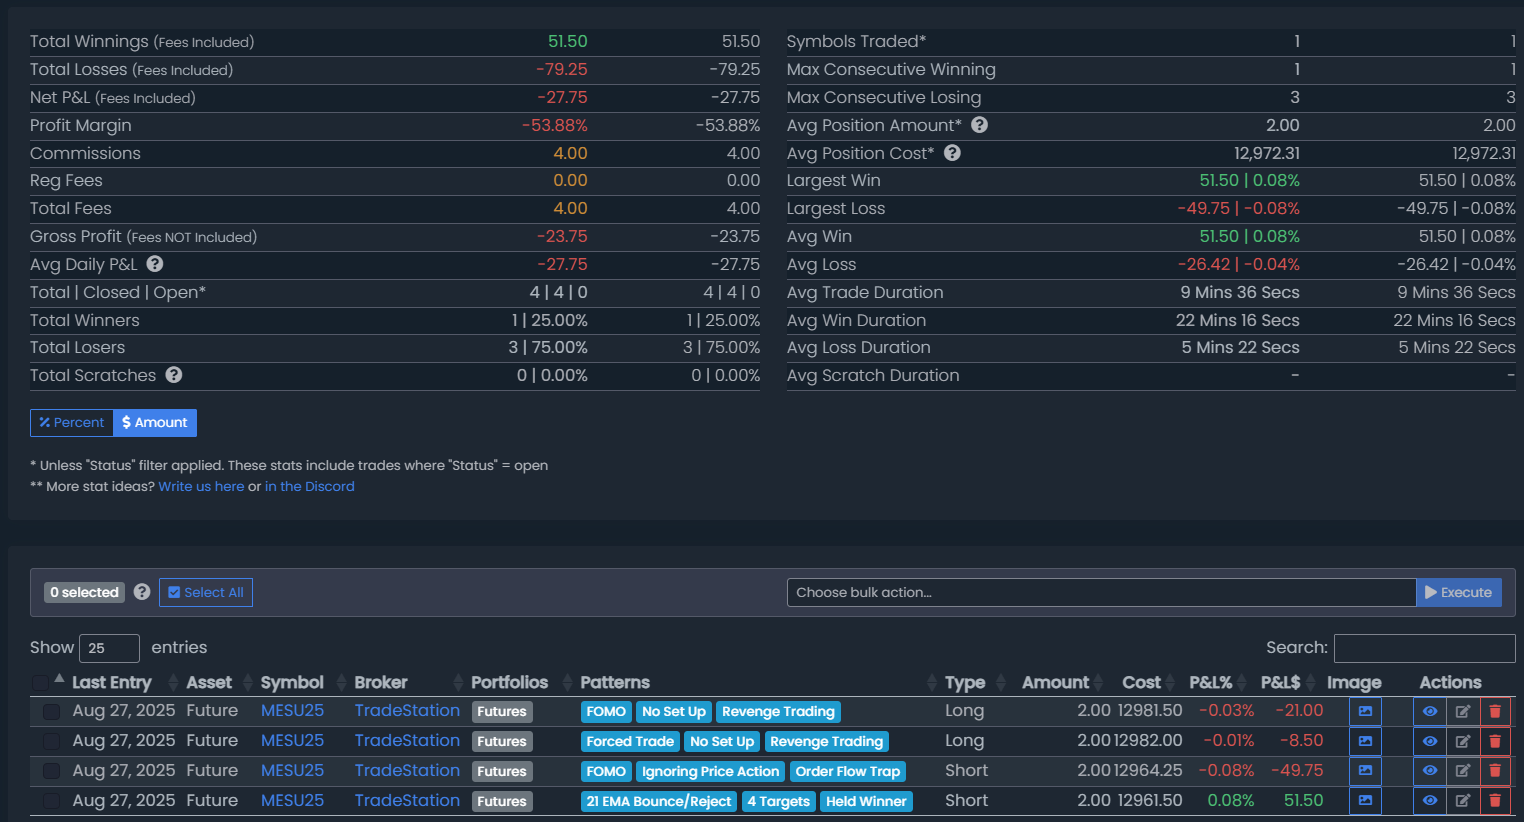Toggle the header select-all rows checkbox

click(40, 682)
